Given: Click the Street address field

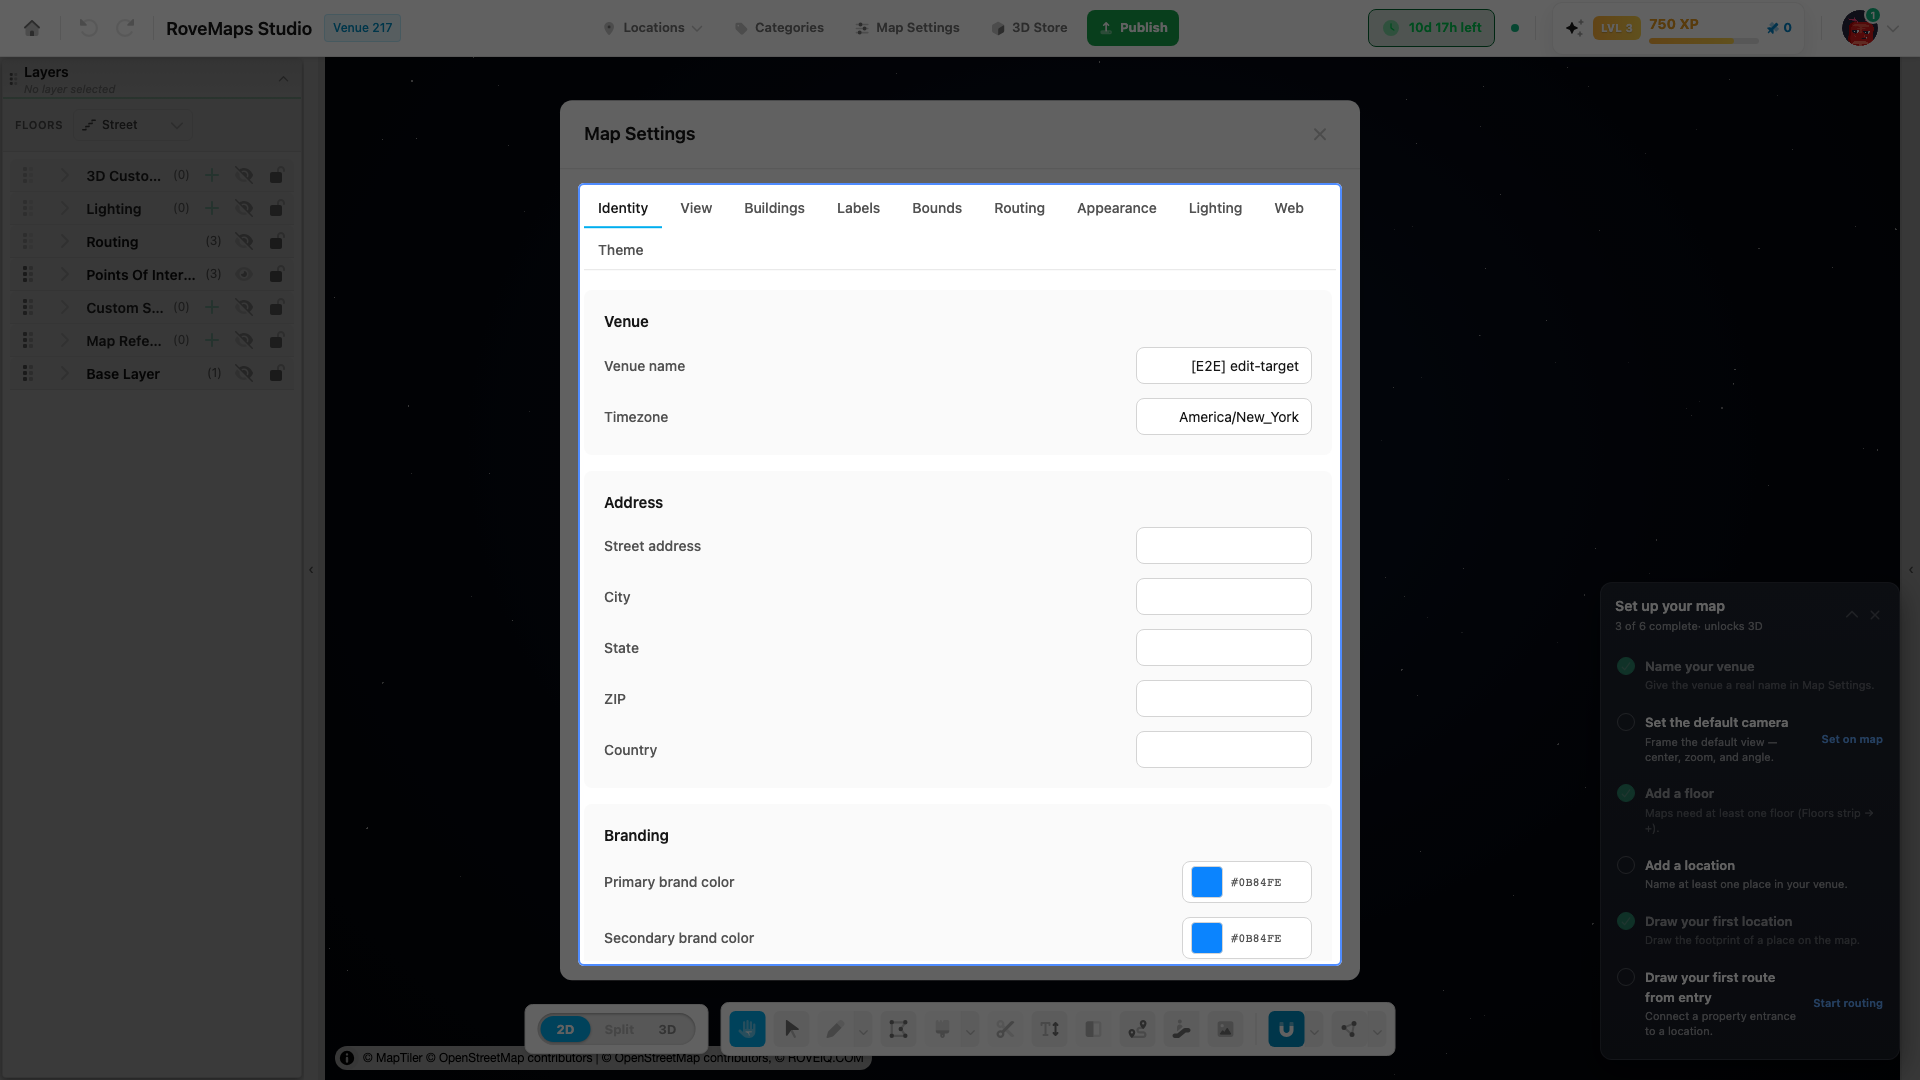Looking at the screenshot, I should (1223, 546).
